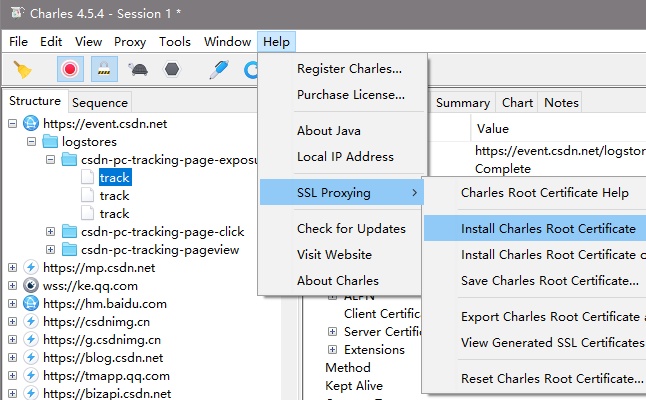The height and width of the screenshot is (400, 646).
Task: Expand the https://blog.csdn.net host
Action: (x=12, y=358)
